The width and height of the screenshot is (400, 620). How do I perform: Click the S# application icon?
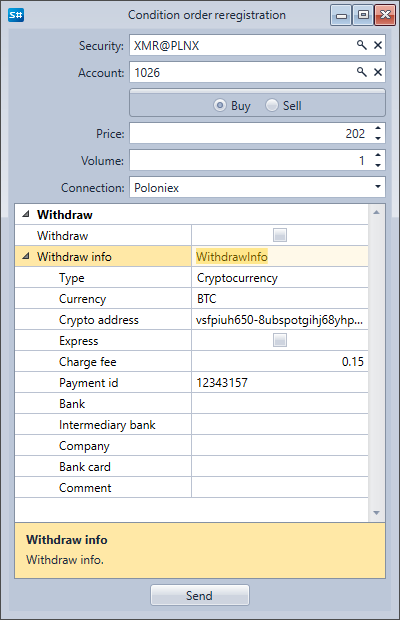16,15
